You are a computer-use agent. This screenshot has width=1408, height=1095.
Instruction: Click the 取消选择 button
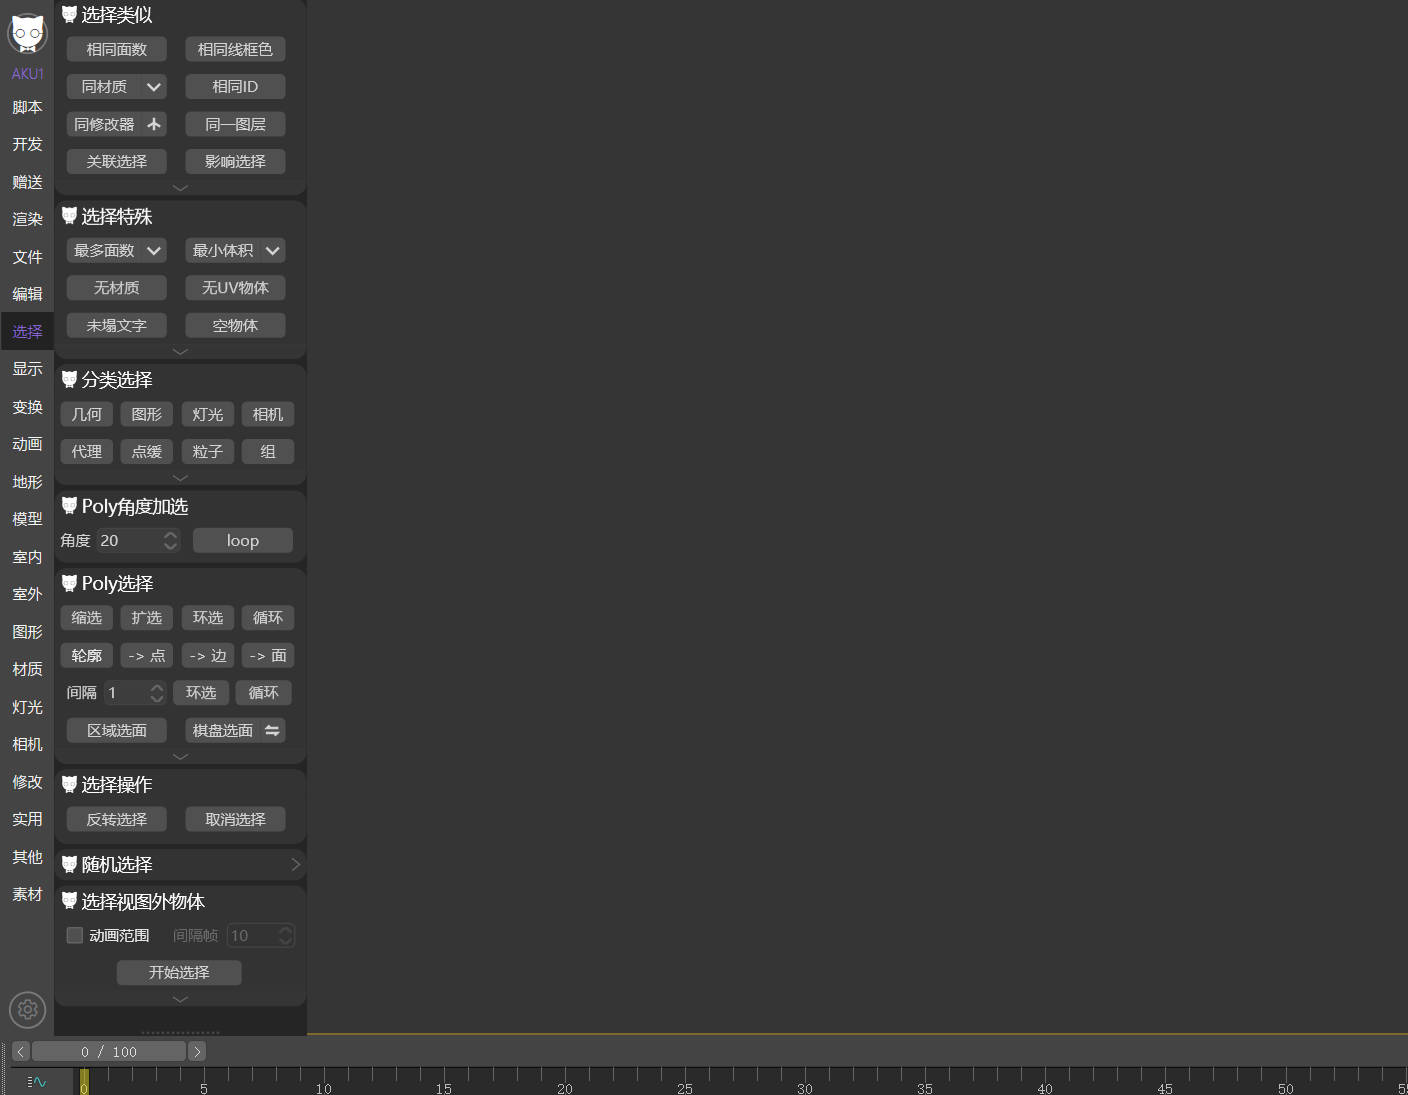[x=235, y=819]
